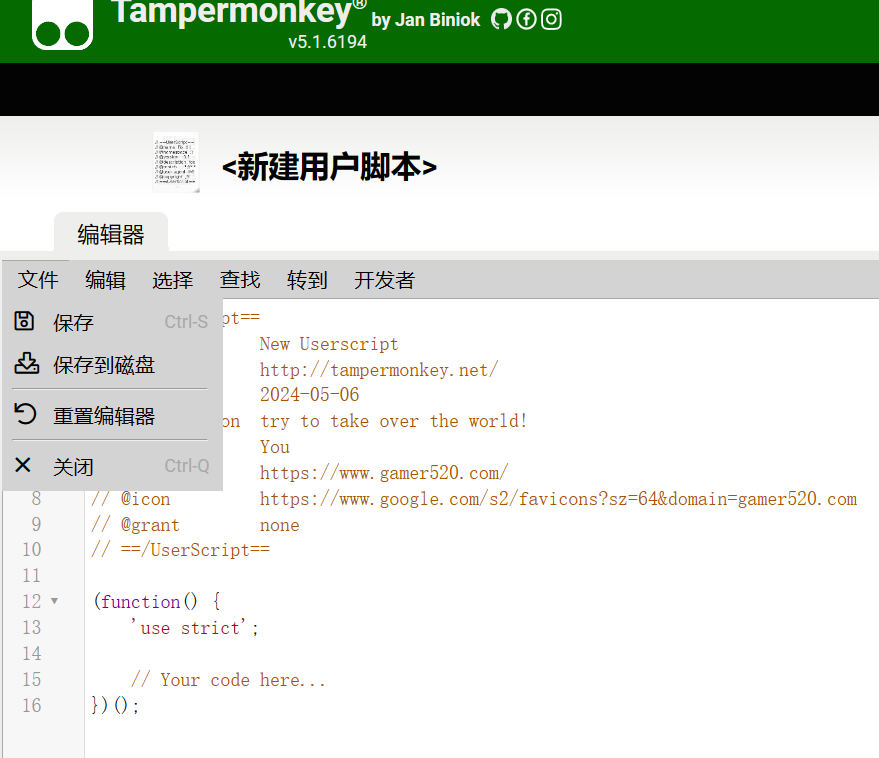Click 'by Jan Biniok' author text
Screen dimensions: 879x758
(x=425, y=20)
